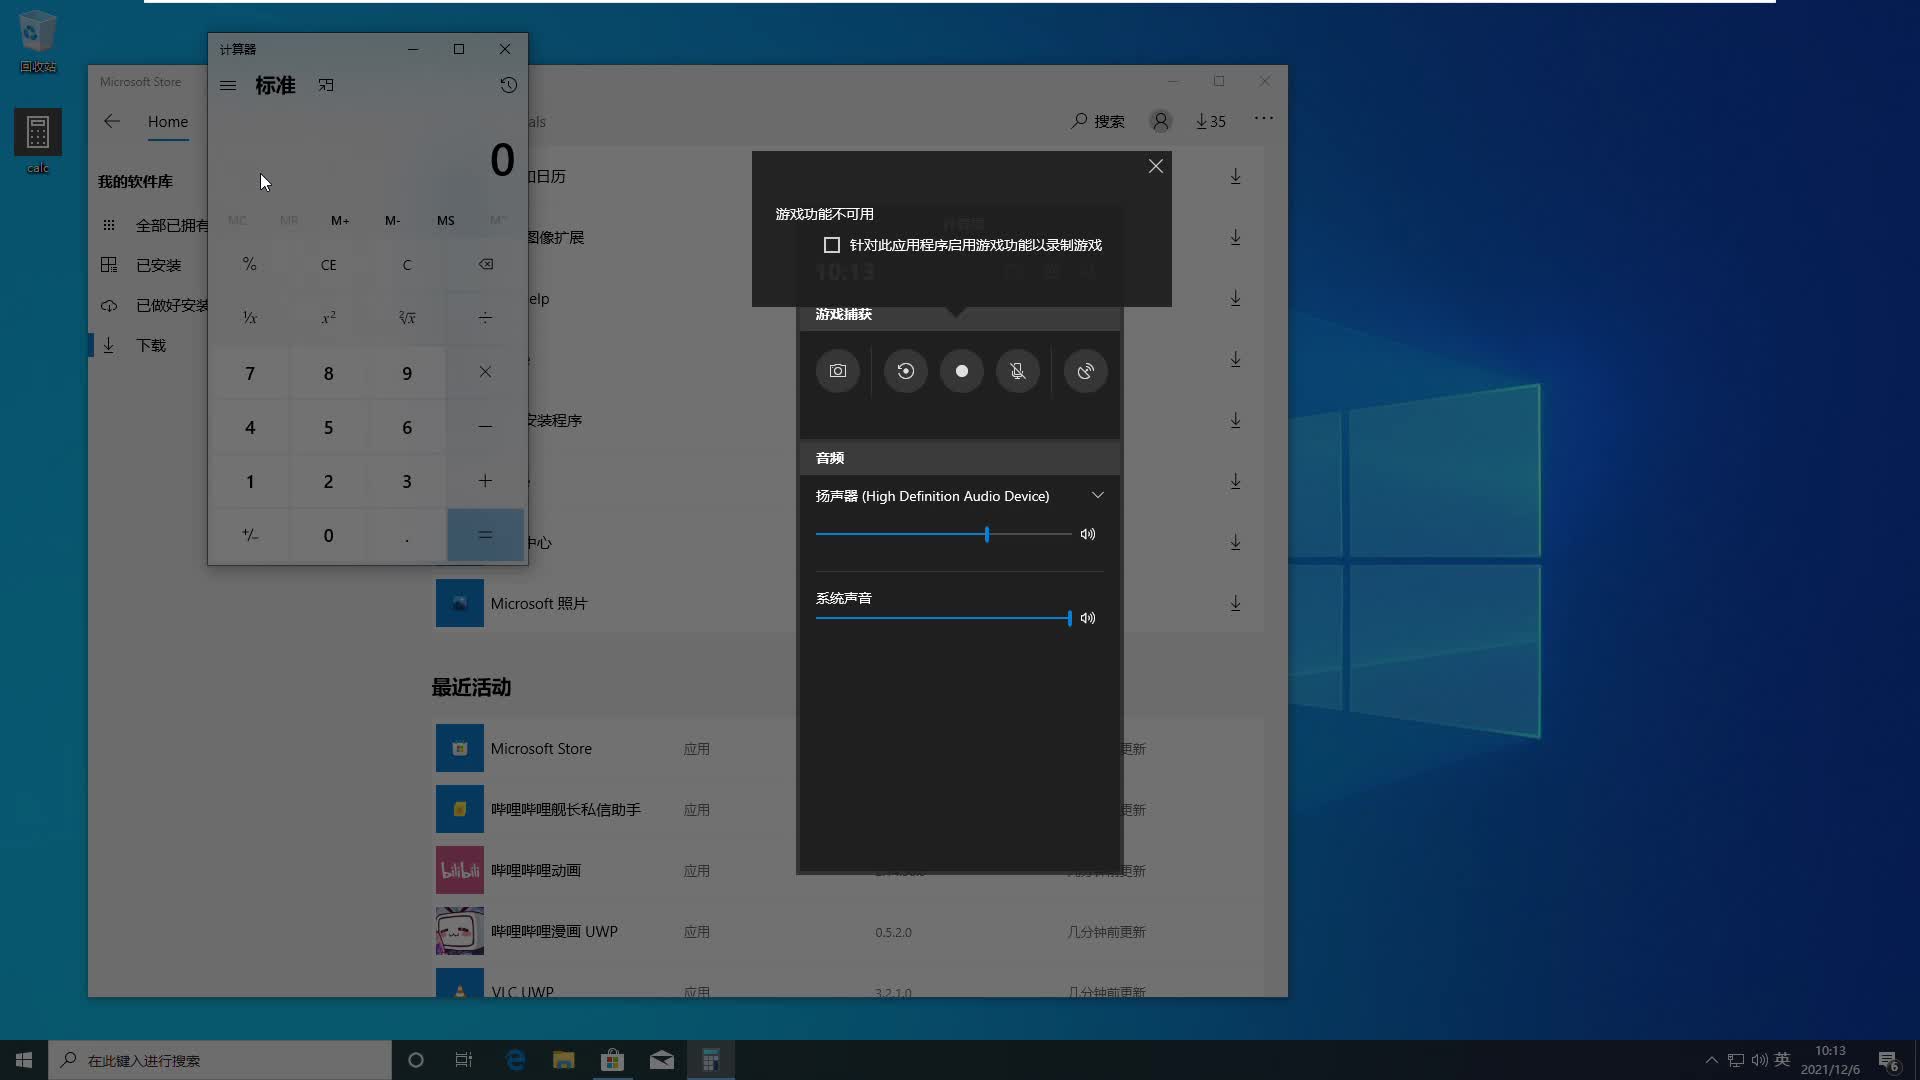
Task: Click the square root key
Action: coord(407,318)
